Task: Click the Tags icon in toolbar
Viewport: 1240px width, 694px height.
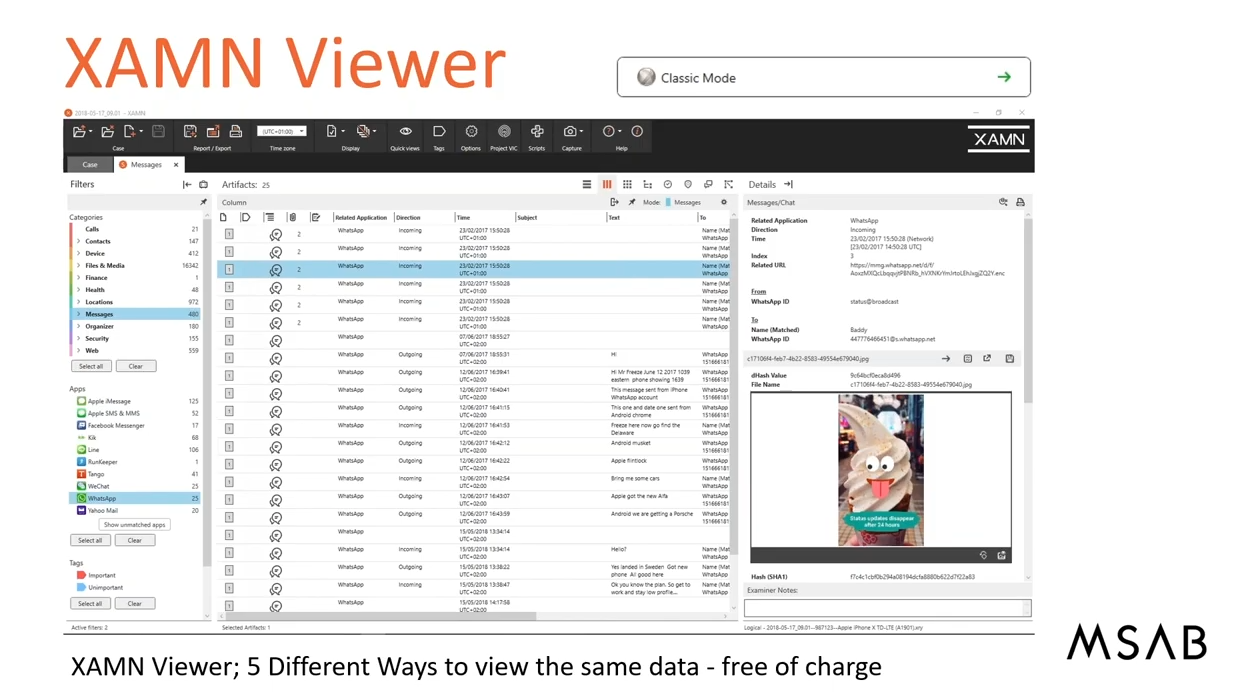Action: tap(438, 132)
